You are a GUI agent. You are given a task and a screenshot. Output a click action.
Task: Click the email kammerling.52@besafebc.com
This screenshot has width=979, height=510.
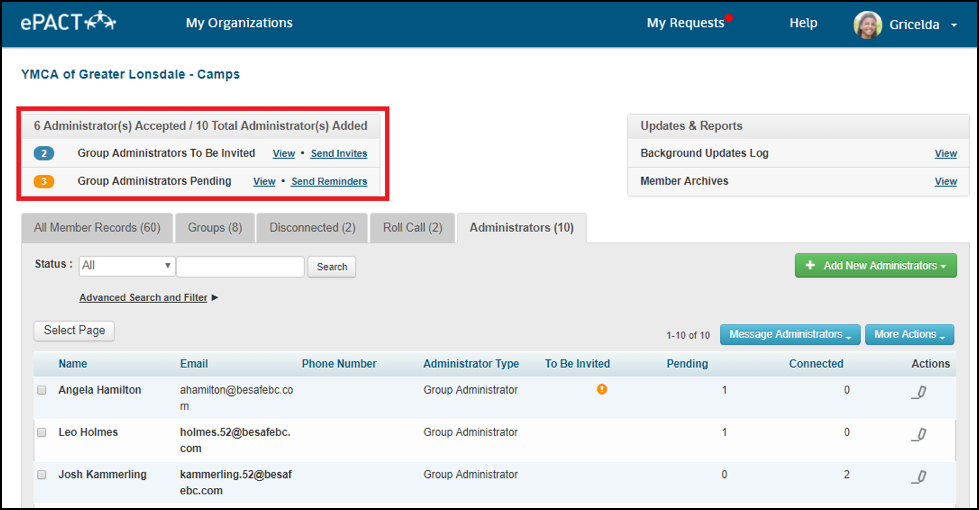click(x=236, y=483)
